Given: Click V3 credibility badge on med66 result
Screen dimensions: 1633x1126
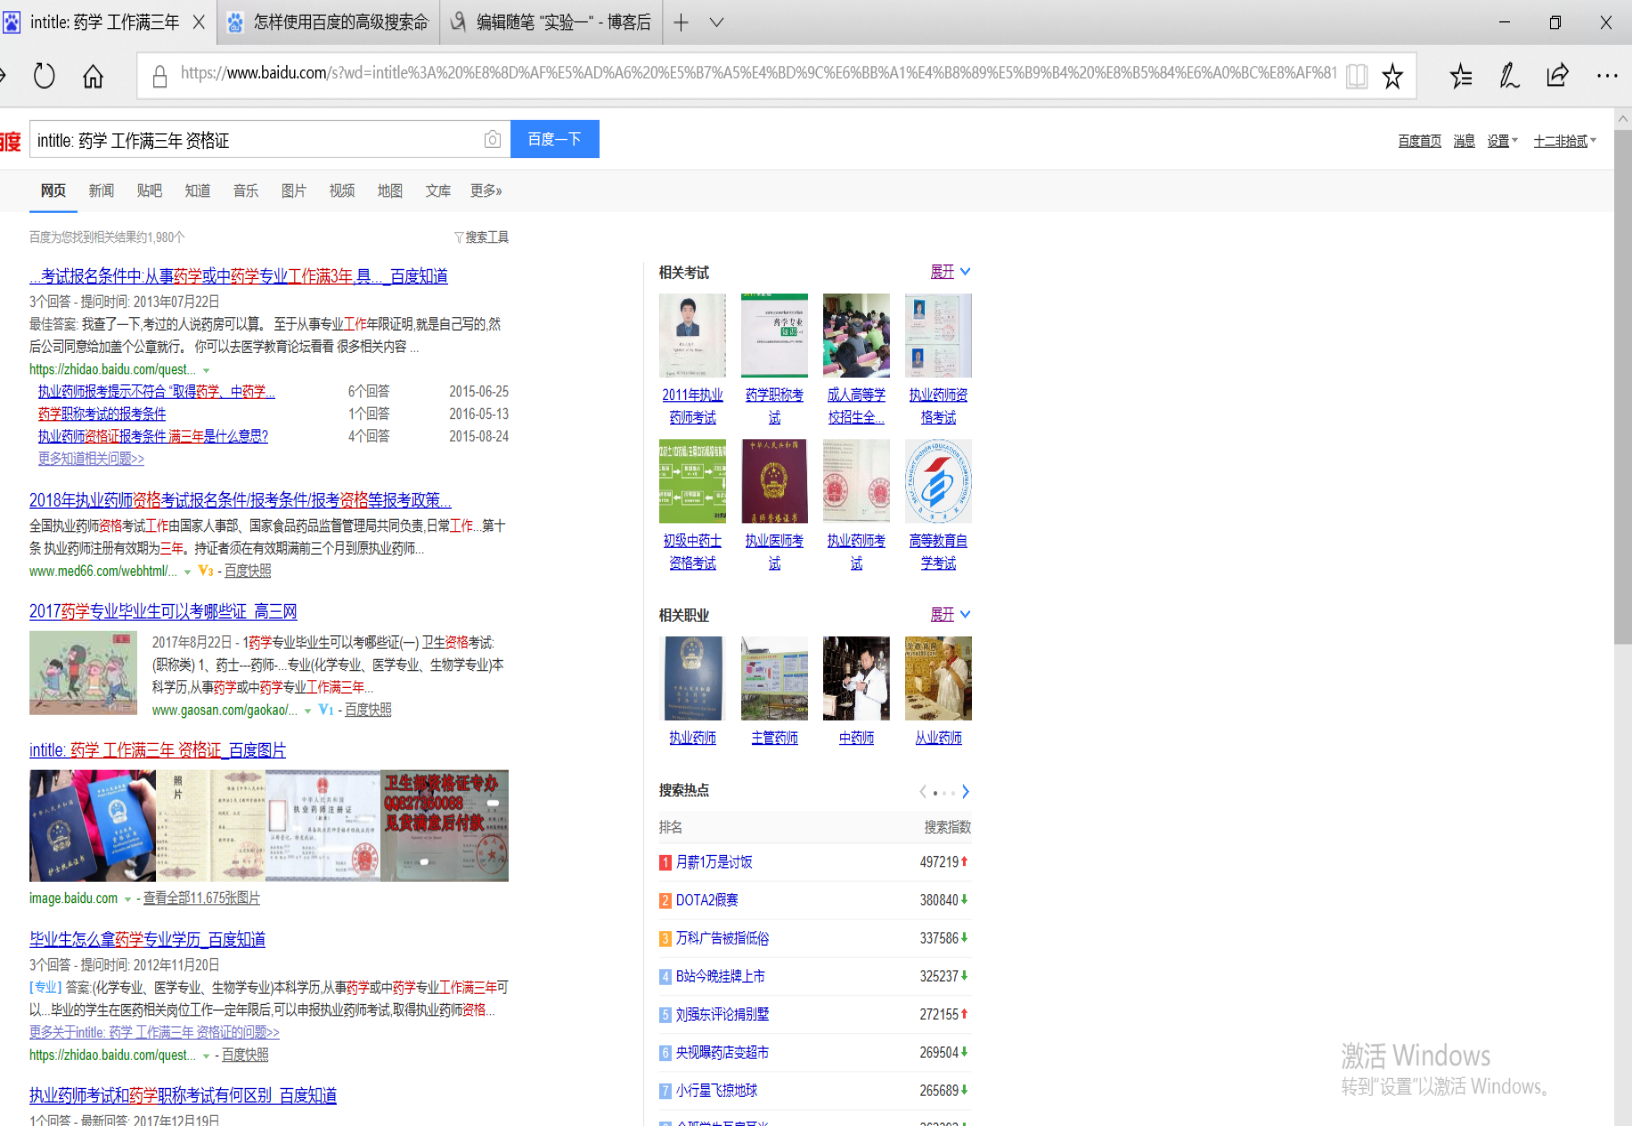Looking at the screenshot, I should click(206, 571).
